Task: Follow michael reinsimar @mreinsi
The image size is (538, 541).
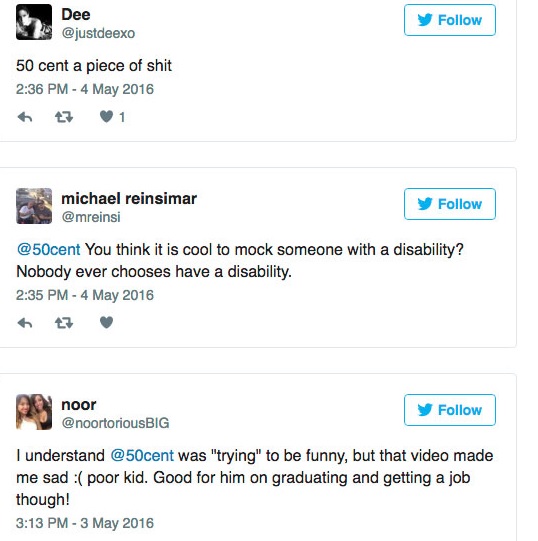Action: click(450, 204)
